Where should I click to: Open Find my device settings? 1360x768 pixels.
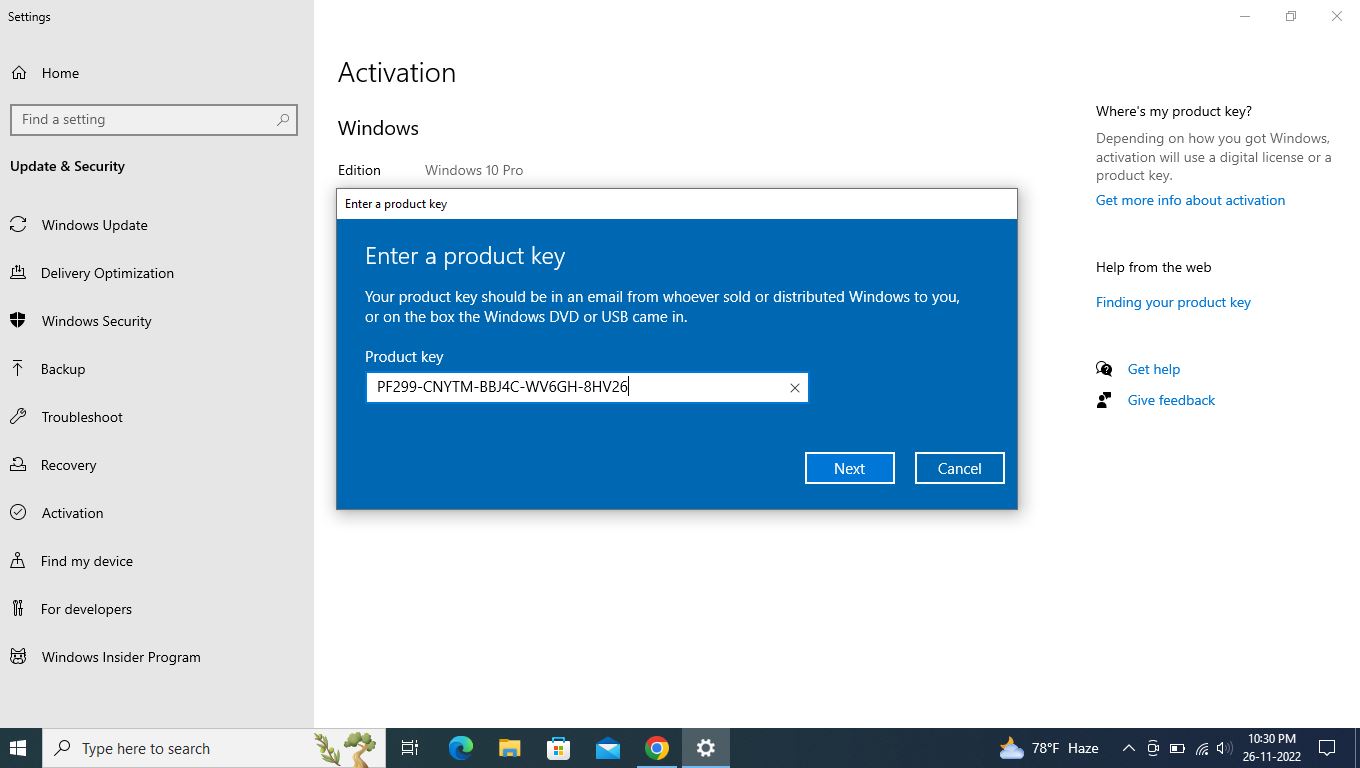click(86, 561)
